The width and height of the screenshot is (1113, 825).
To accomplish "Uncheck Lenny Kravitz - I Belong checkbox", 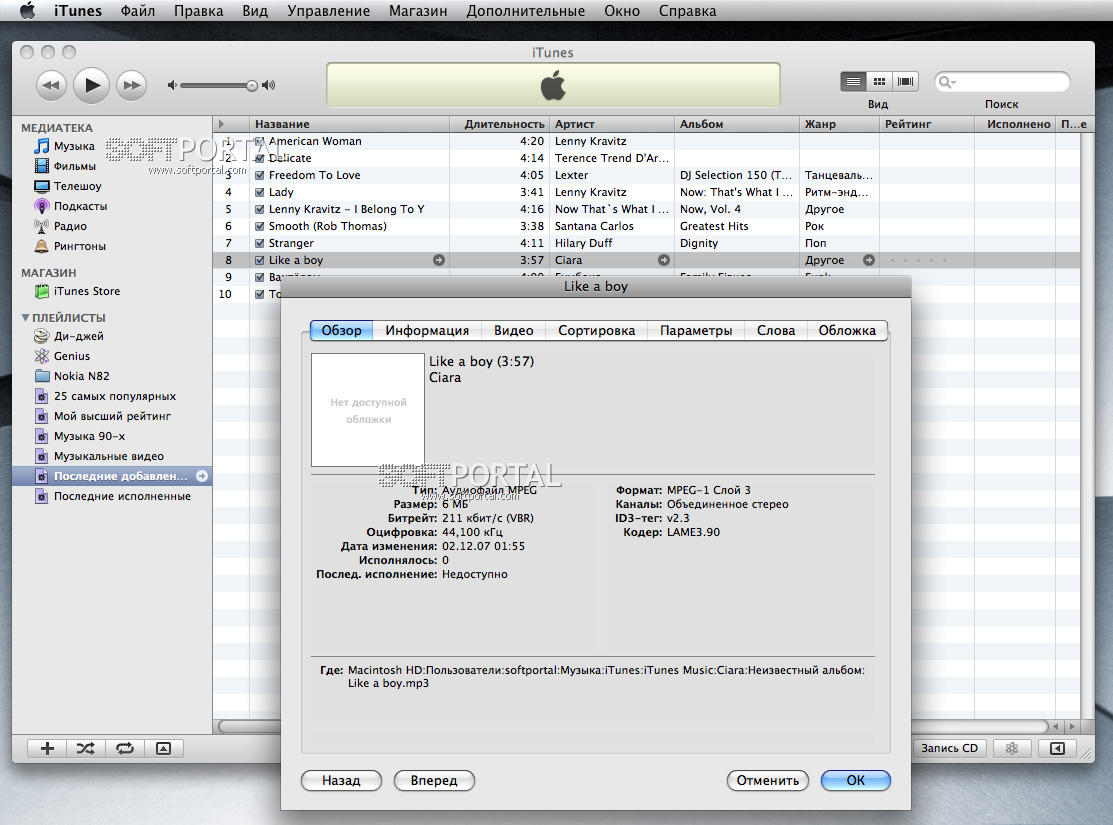I will [x=260, y=209].
